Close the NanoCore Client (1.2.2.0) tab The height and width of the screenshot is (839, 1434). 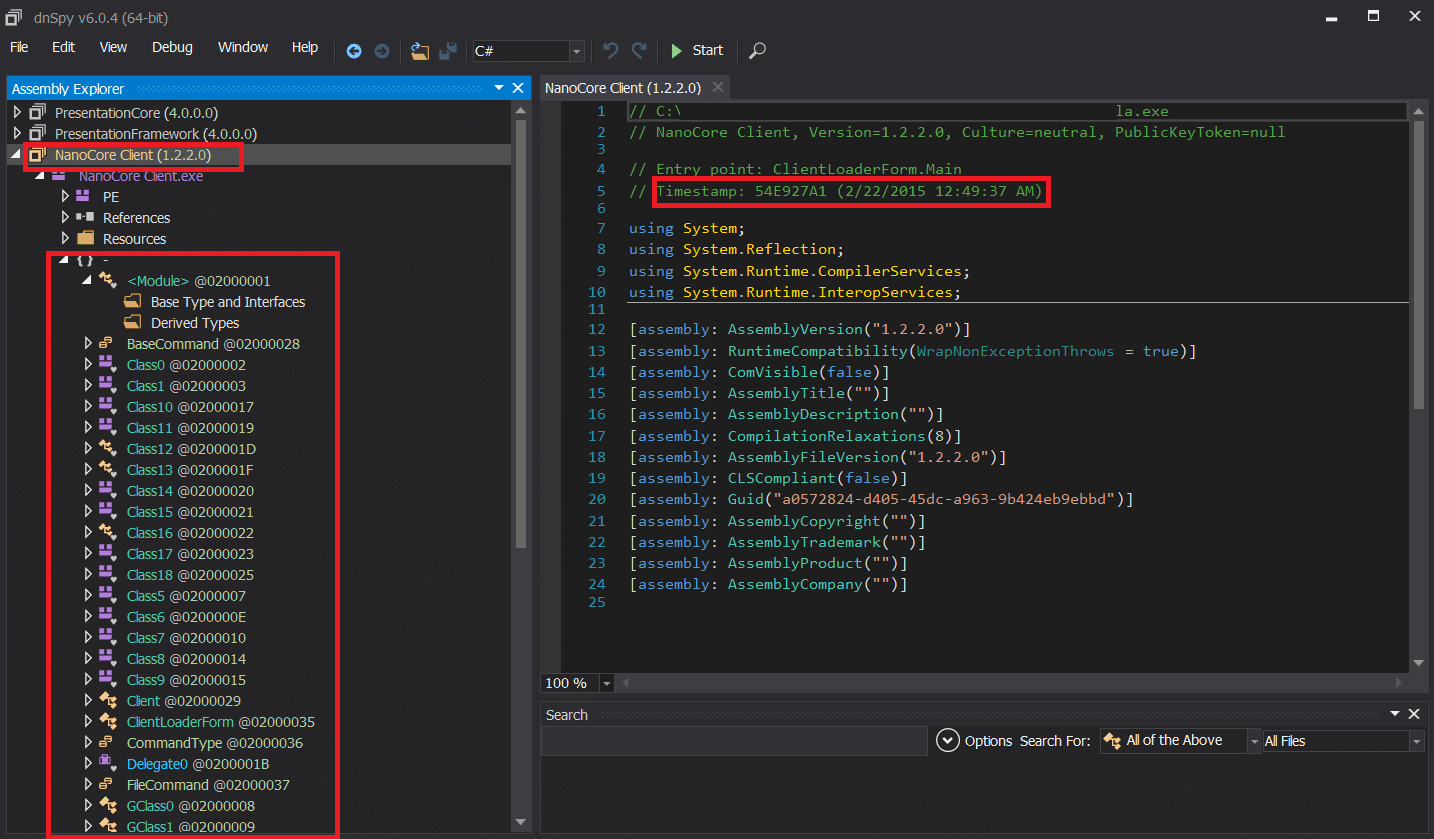pos(716,88)
